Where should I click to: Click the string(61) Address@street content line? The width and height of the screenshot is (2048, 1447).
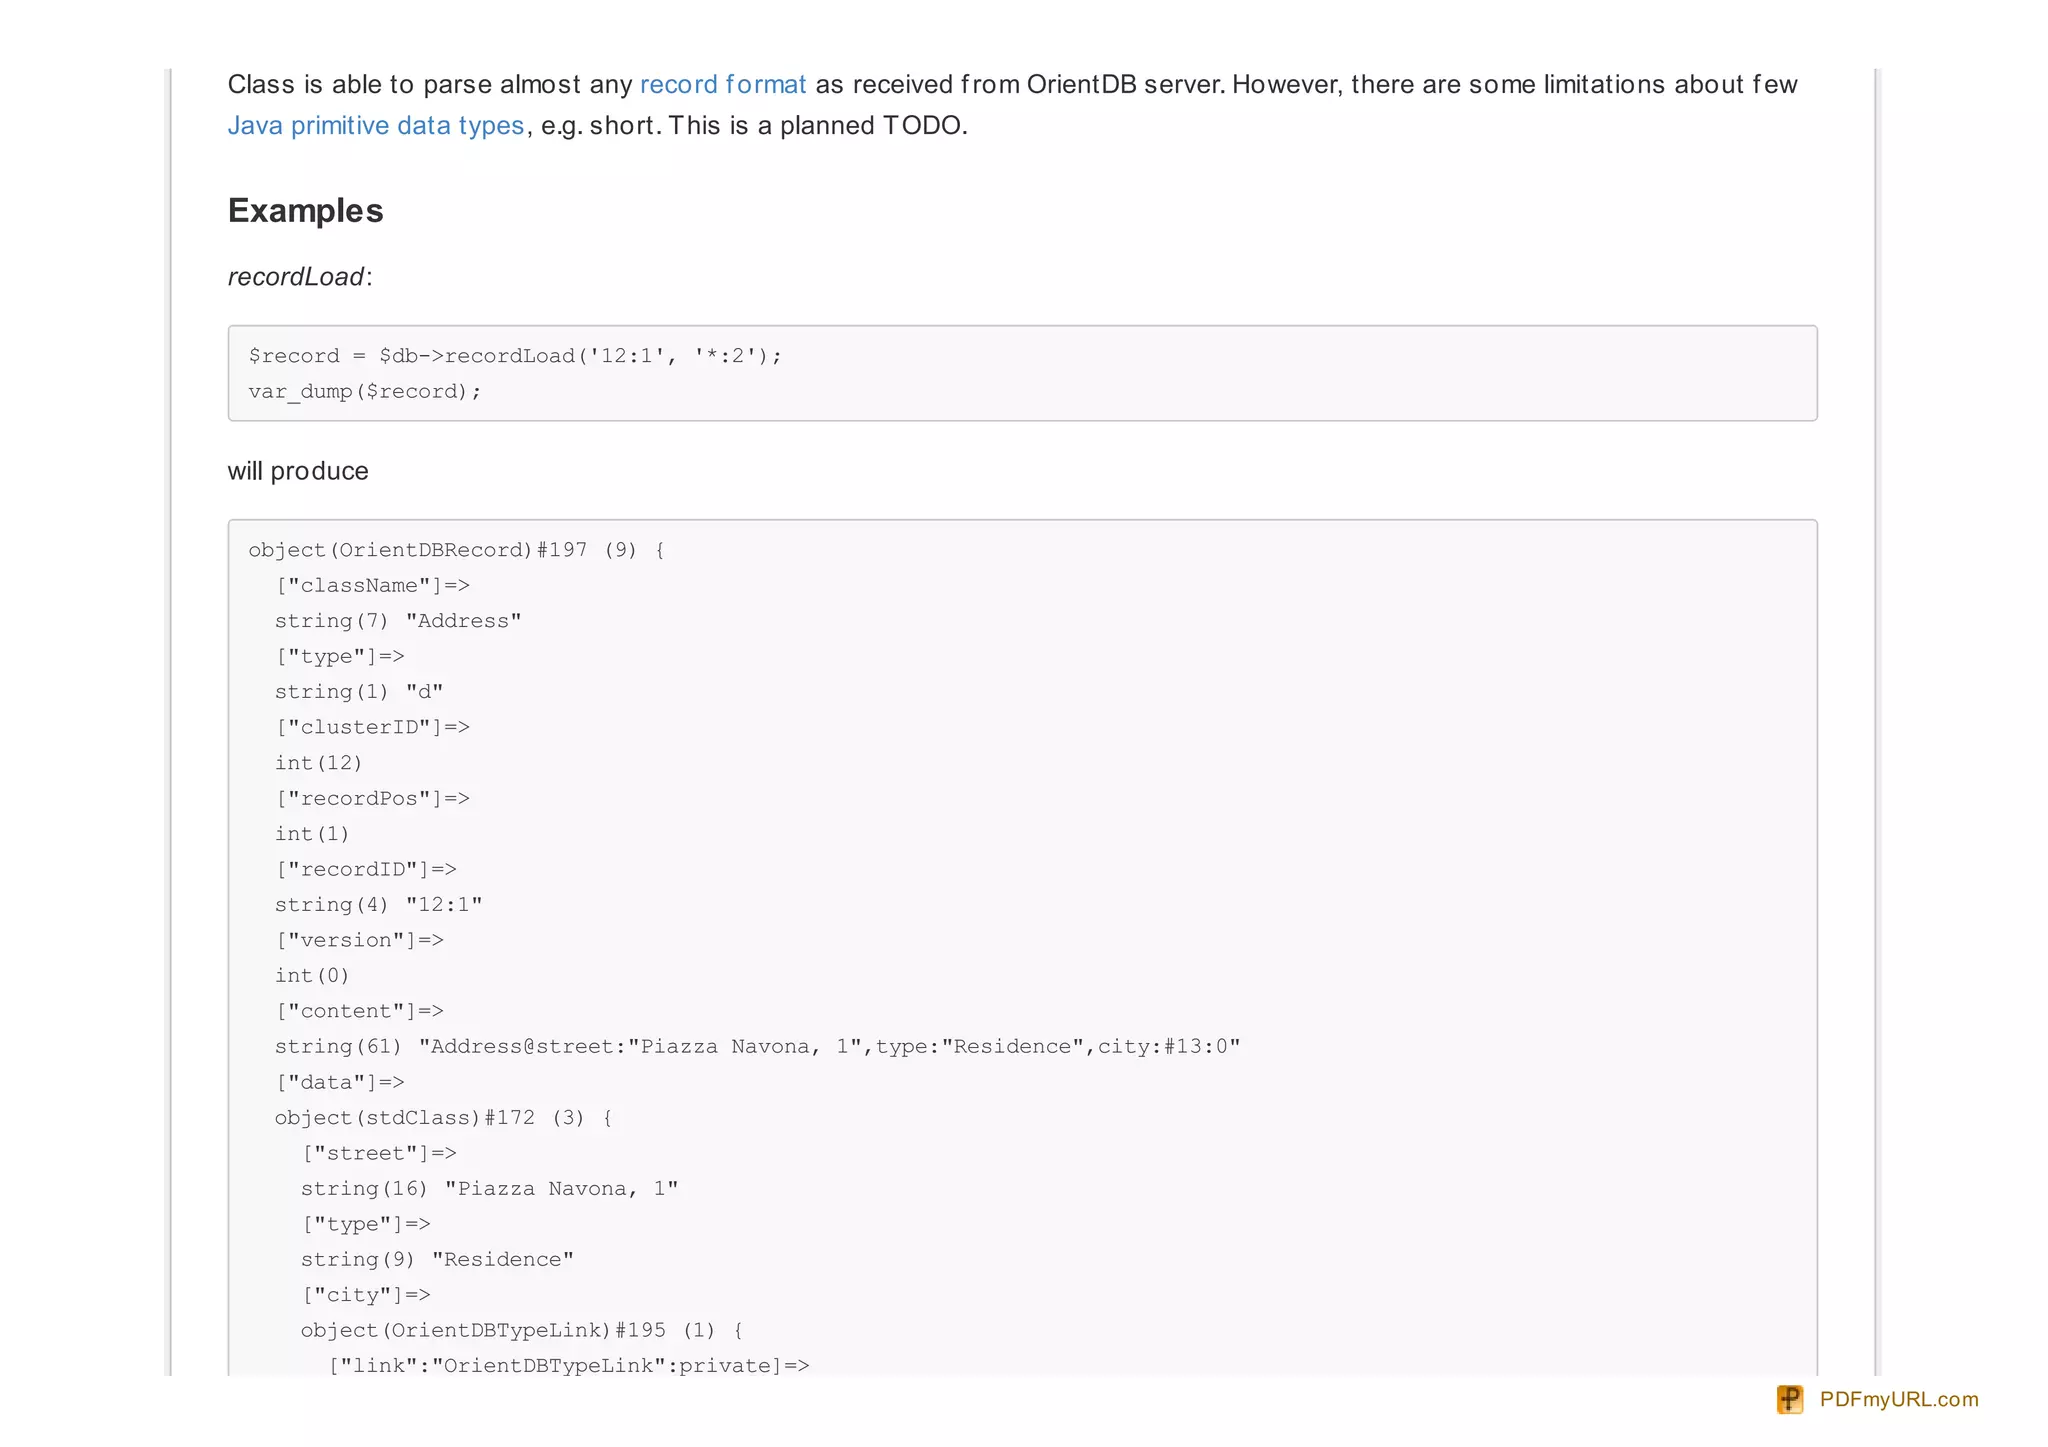point(757,1047)
